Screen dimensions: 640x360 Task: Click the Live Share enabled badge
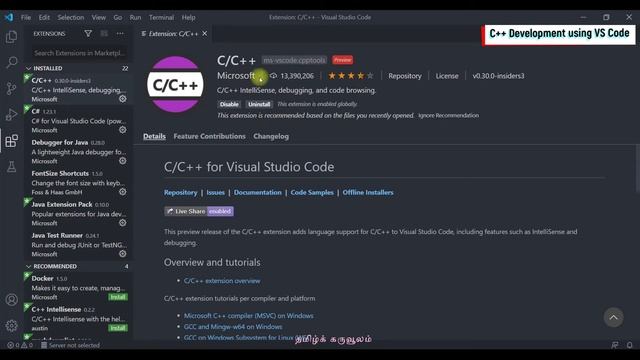click(199, 211)
